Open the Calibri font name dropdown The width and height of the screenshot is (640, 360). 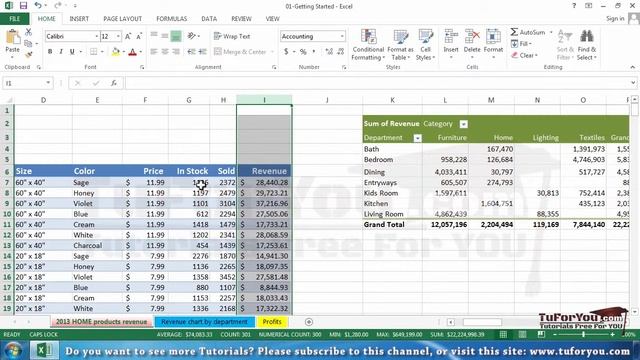[x=96, y=36]
